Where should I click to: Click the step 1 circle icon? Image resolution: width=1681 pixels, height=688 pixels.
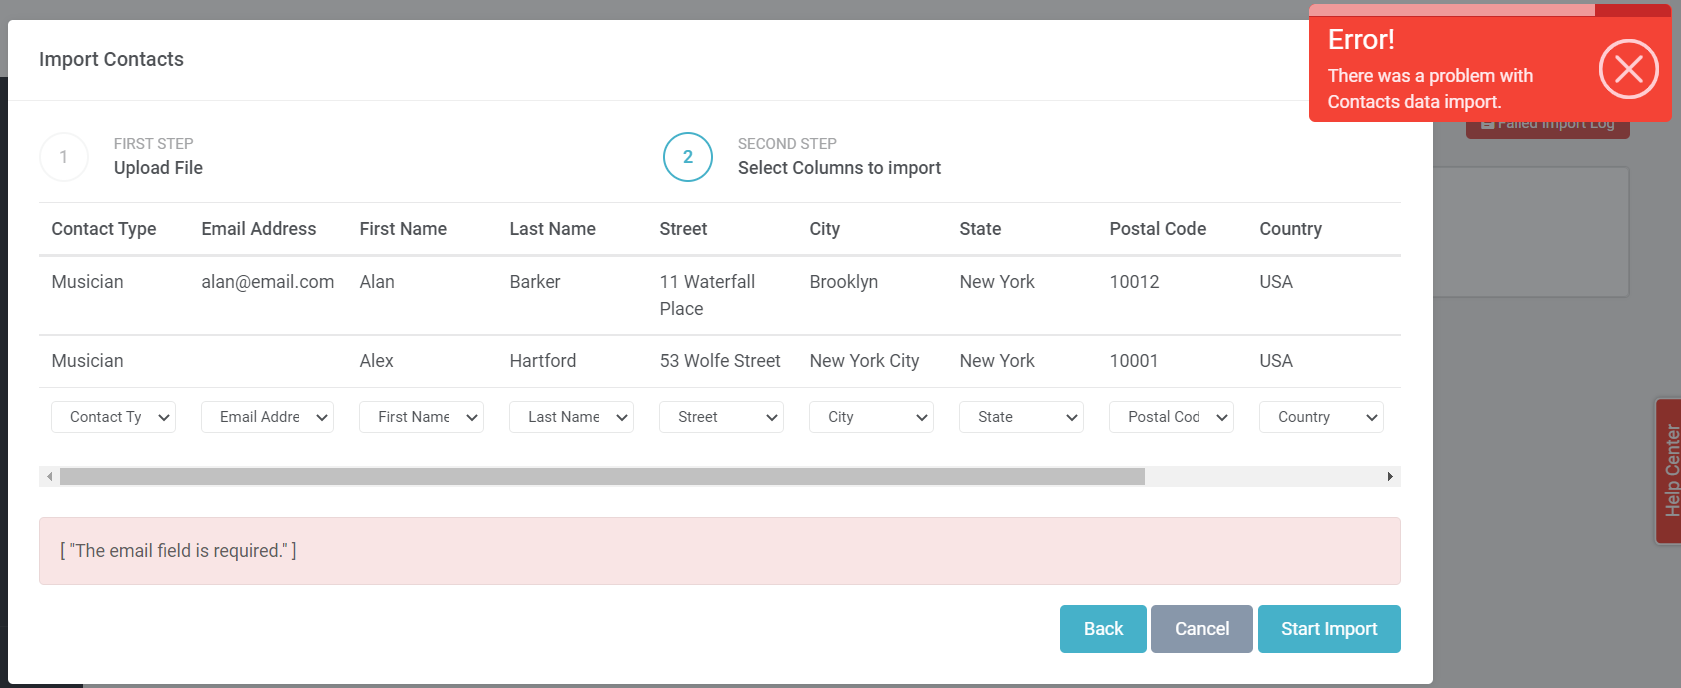coord(64,157)
